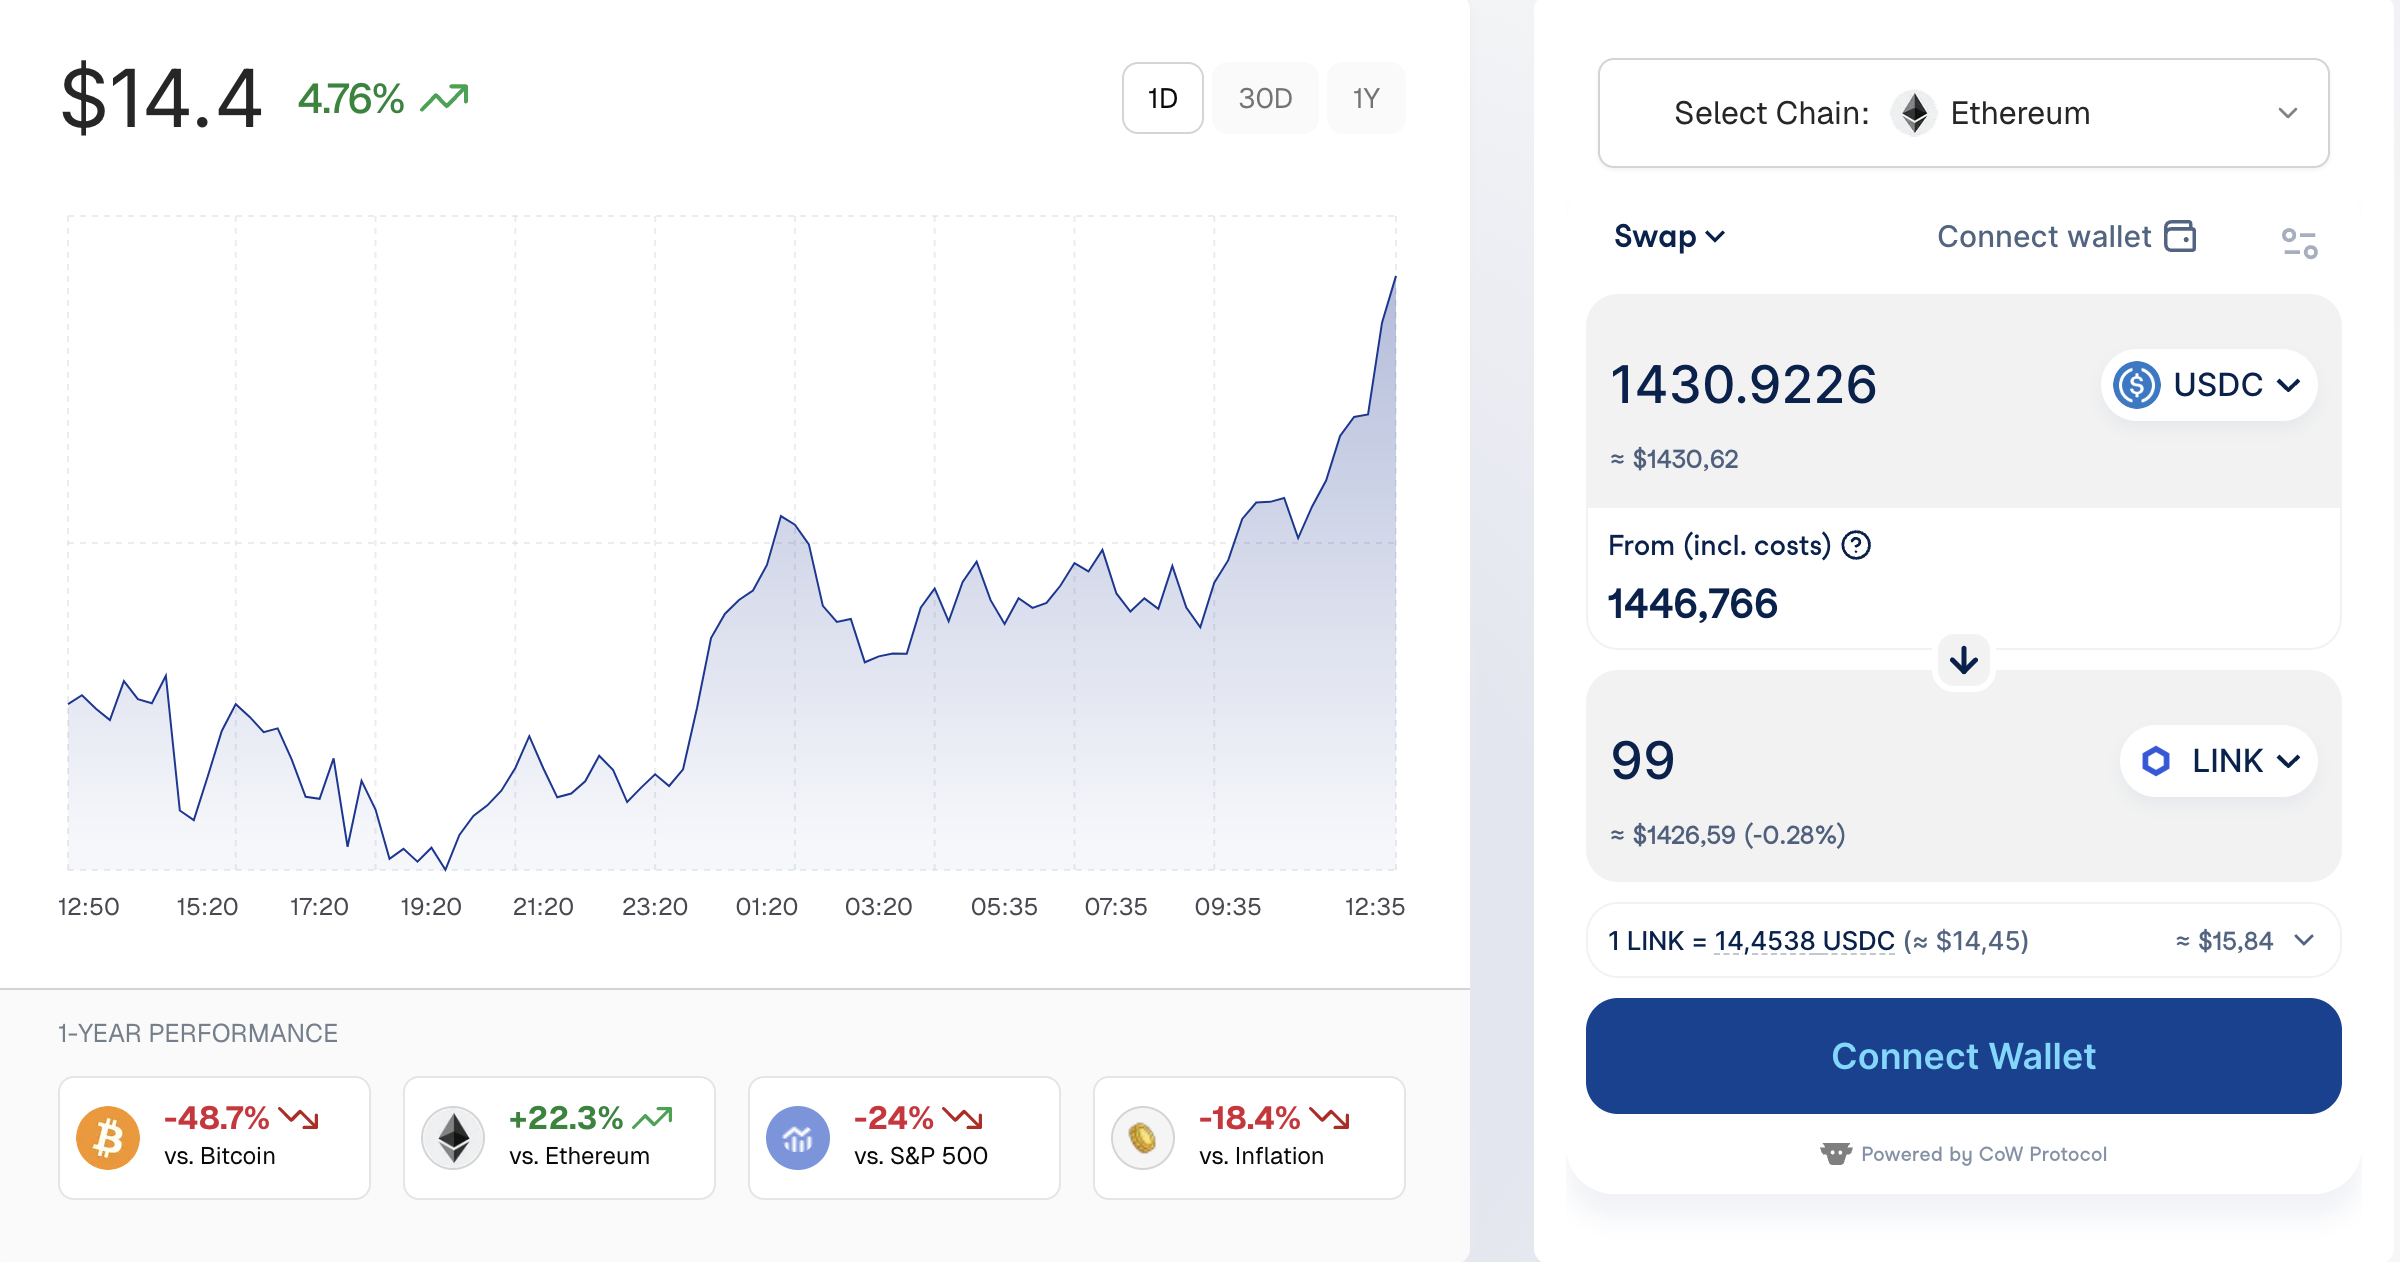2400x1262 pixels.
Task: Click the help icon beside From (incl. costs)
Action: point(1855,545)
